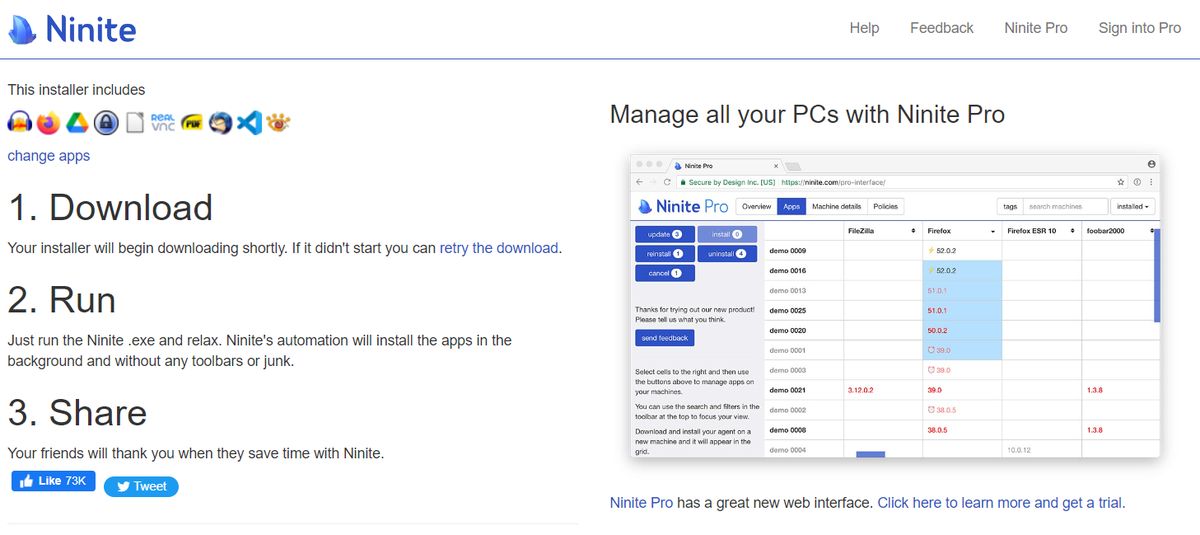Share via the Tweet button
Viewport: 1200px width, 535px height.
click(x=141, y=486)
